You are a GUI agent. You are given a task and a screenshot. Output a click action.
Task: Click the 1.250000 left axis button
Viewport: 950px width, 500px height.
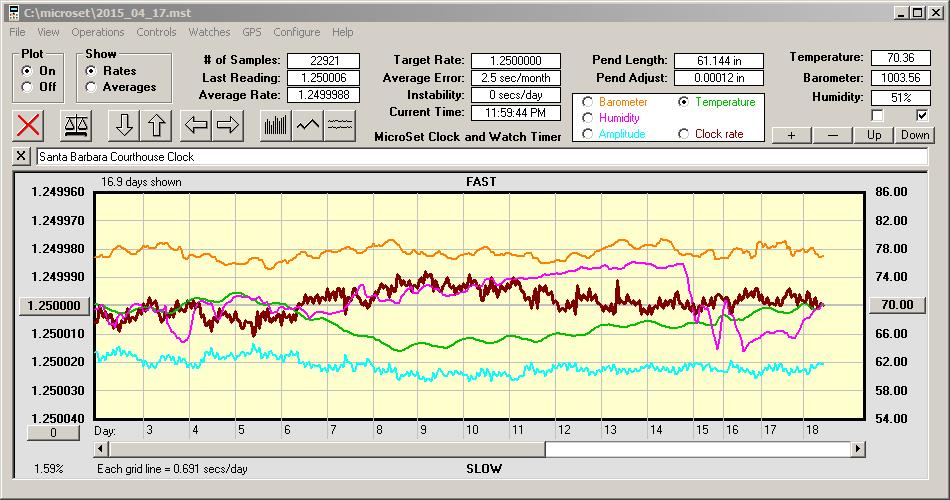(x=55, y=305)
